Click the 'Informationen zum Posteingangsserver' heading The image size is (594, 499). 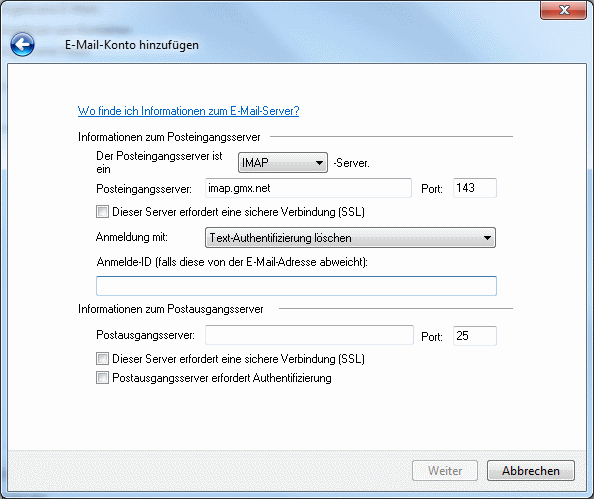(x=169, y=137)
